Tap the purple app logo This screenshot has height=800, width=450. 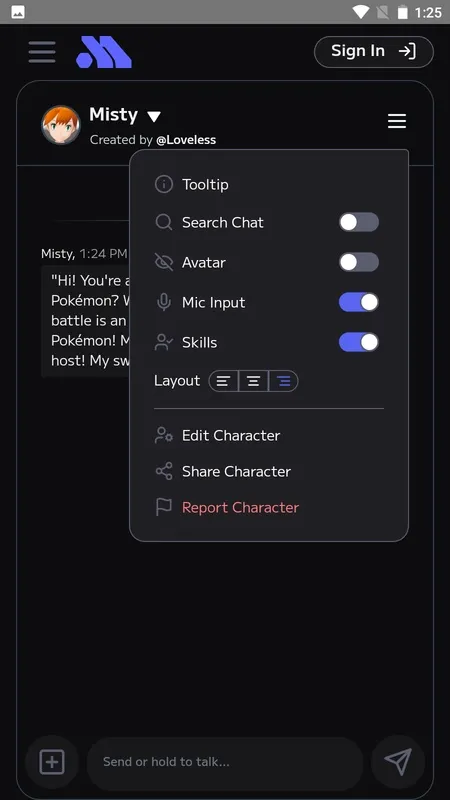(104, 52)
